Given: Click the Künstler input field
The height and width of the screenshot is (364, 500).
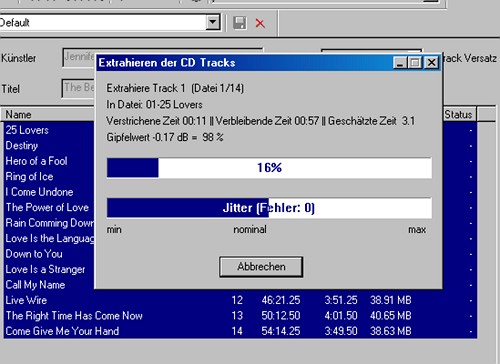Looking at the screenshot, I should click(79, 58).
